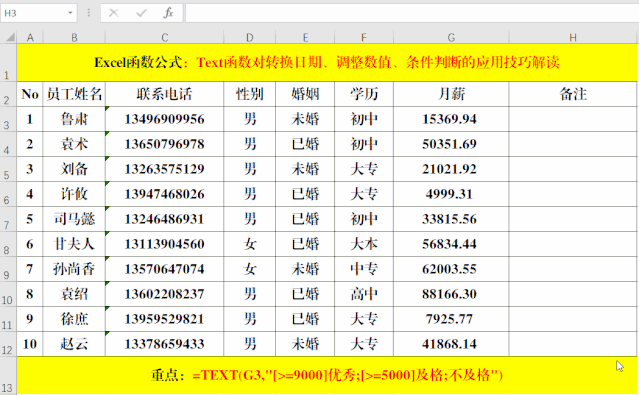The height and width of the screenshot is (395, 639).
Task: Select salary cell 62003.55
Action: click(x=451, y=269)
